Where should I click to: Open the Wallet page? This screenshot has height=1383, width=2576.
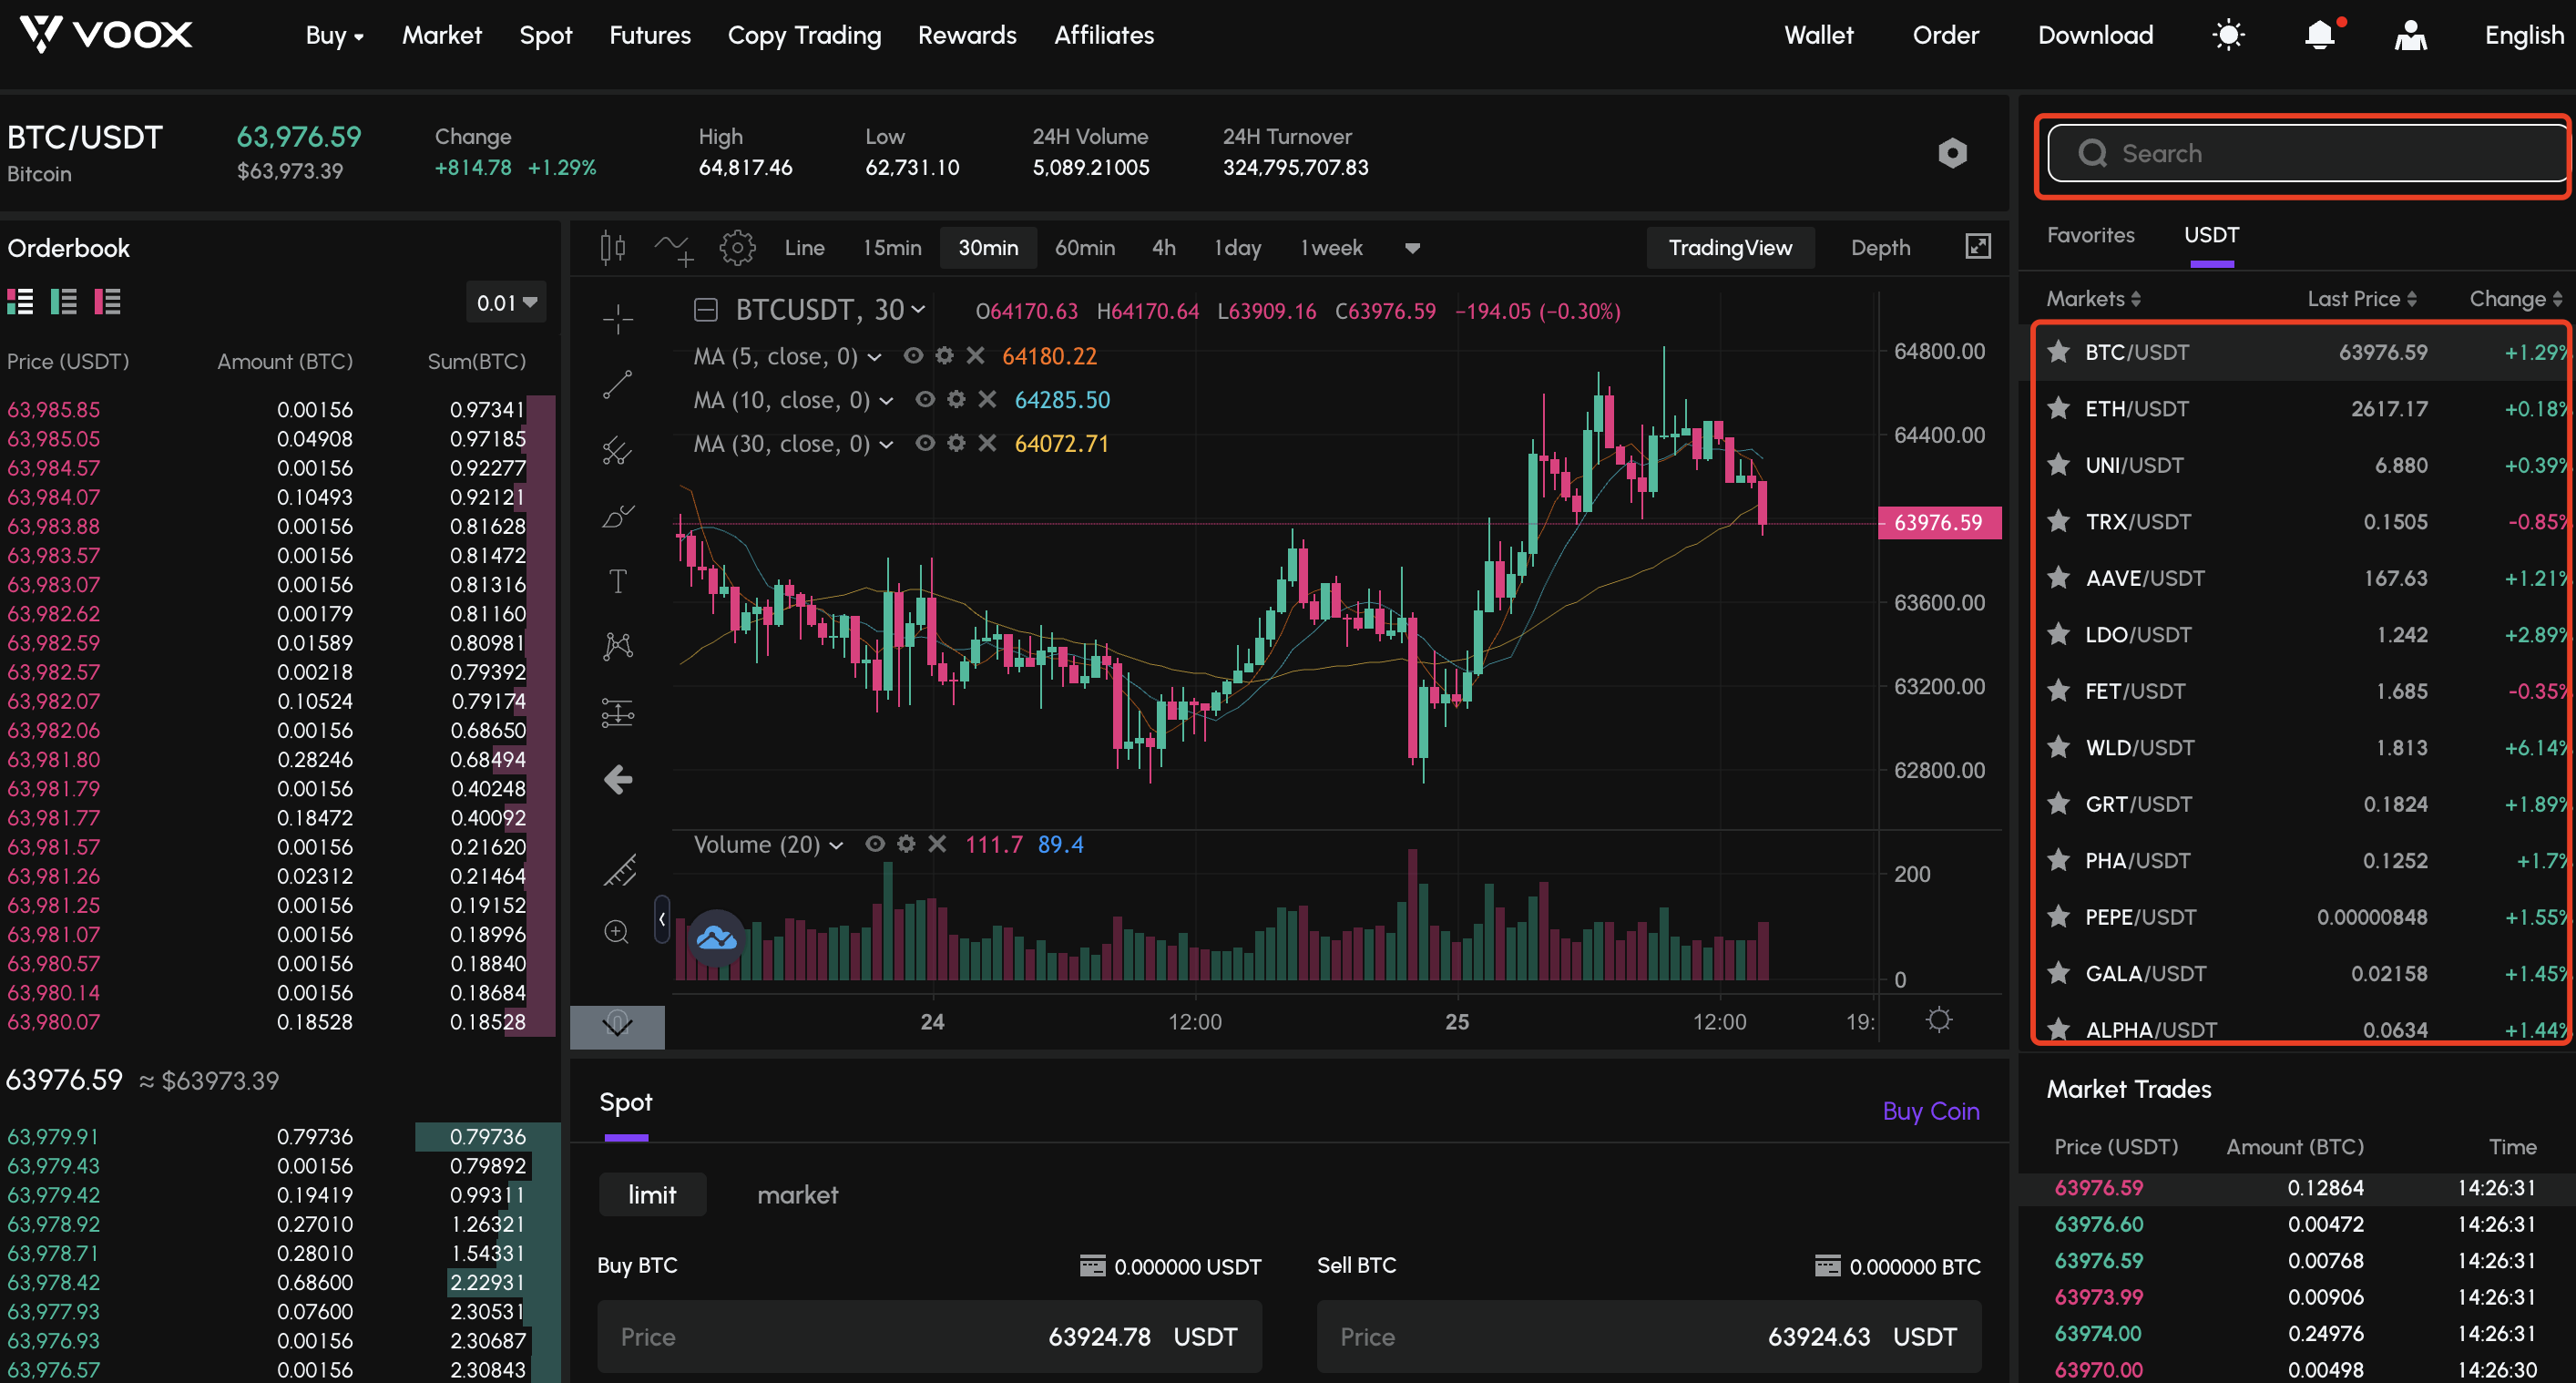click(1818, 35)
